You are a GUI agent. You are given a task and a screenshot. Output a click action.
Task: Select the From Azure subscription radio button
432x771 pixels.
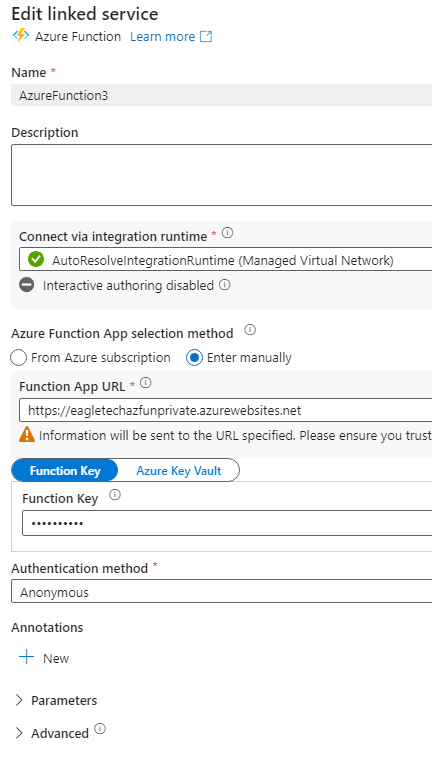point(18,358)
